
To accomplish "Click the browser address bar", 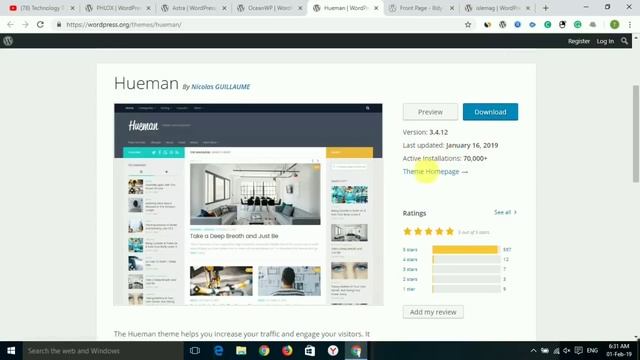I will tap(261, 24).
